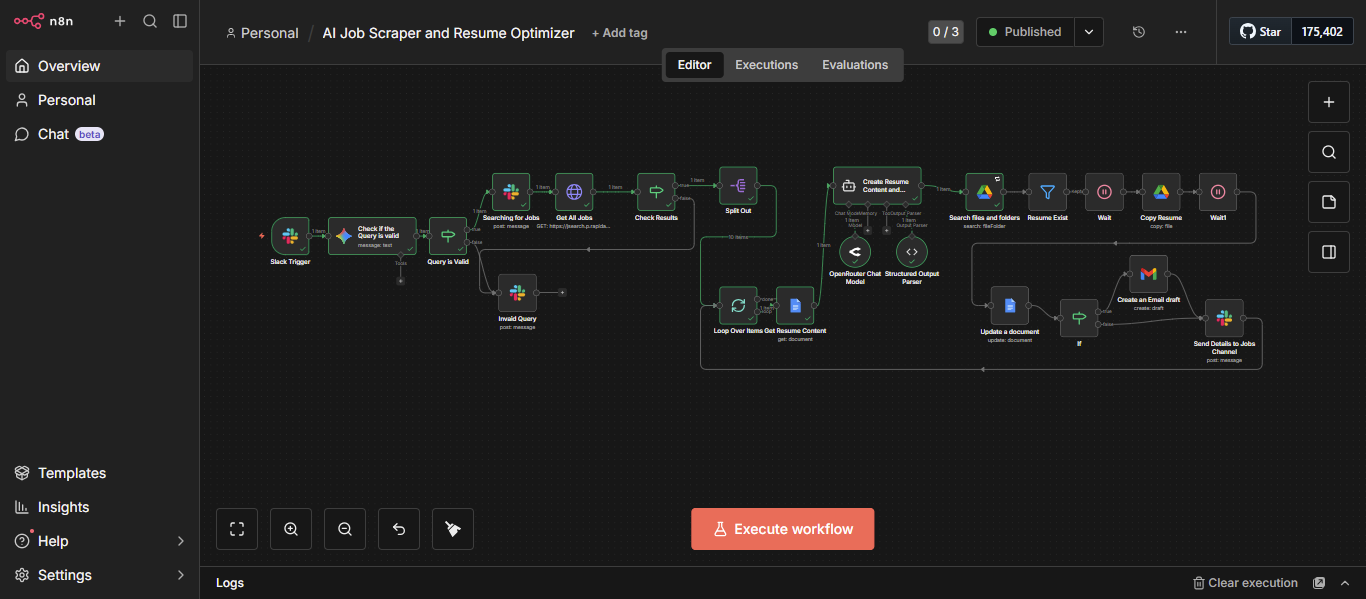Open the workflow more options menu
The height and width of the screenshot is (599, 1366).
[1181, 32]
